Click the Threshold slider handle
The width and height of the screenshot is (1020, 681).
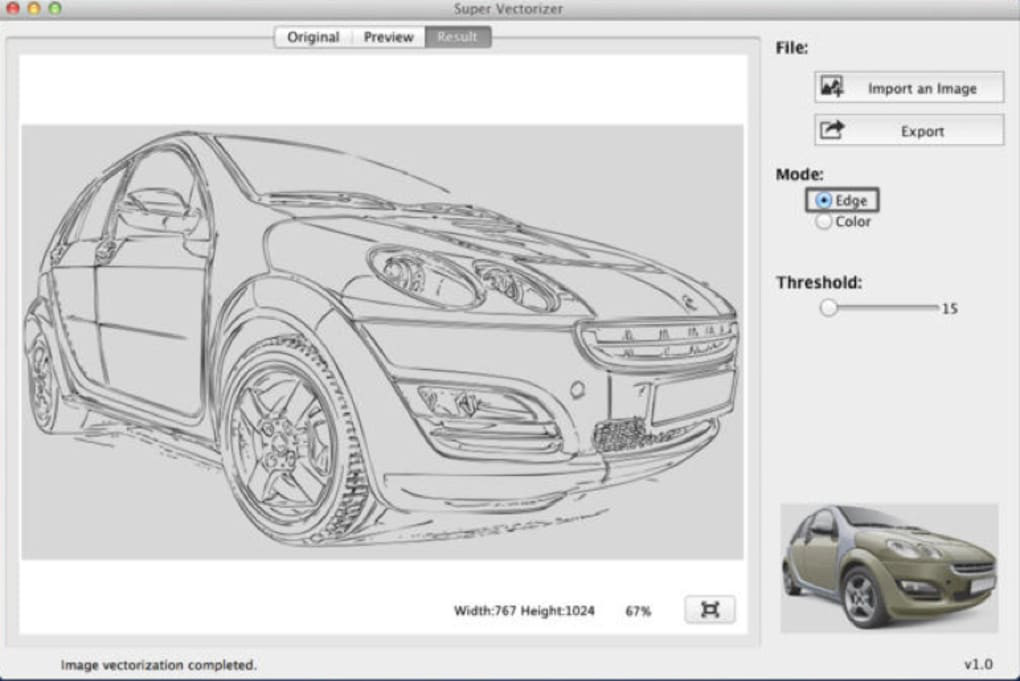coord(828,308)
